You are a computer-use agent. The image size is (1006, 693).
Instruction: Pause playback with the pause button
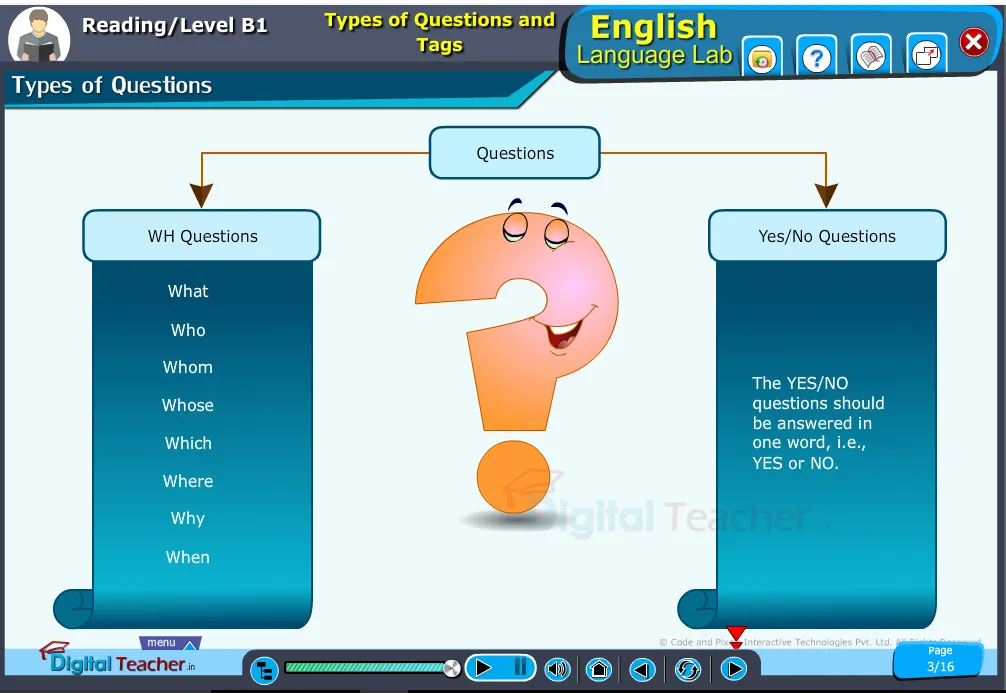(520, 668)
